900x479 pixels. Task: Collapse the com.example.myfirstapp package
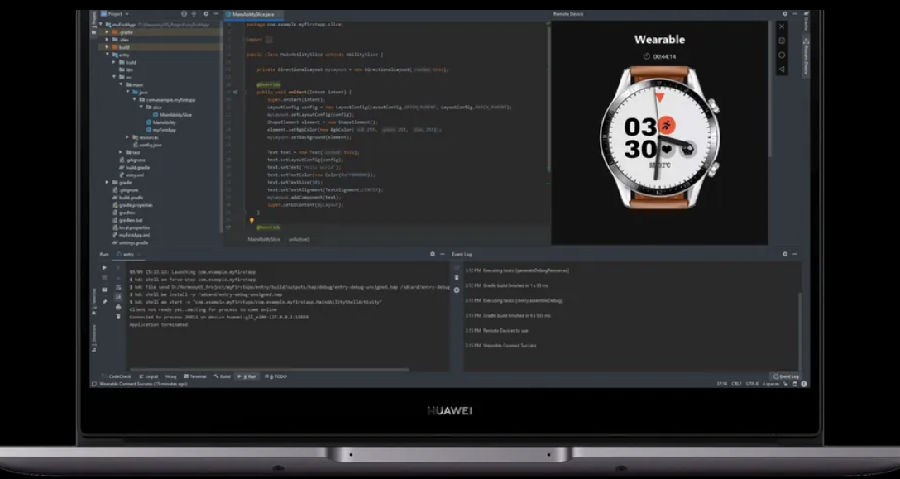(x=134, y=99)
